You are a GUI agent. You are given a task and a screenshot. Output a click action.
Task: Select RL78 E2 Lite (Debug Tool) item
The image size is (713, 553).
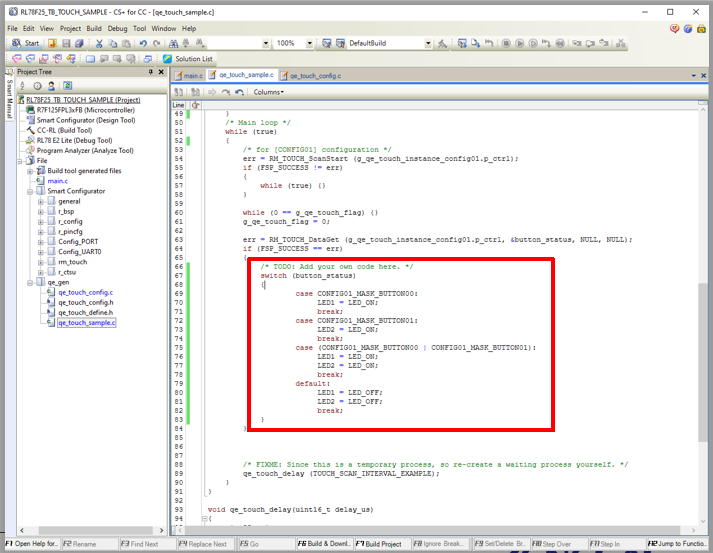point(74,141)
